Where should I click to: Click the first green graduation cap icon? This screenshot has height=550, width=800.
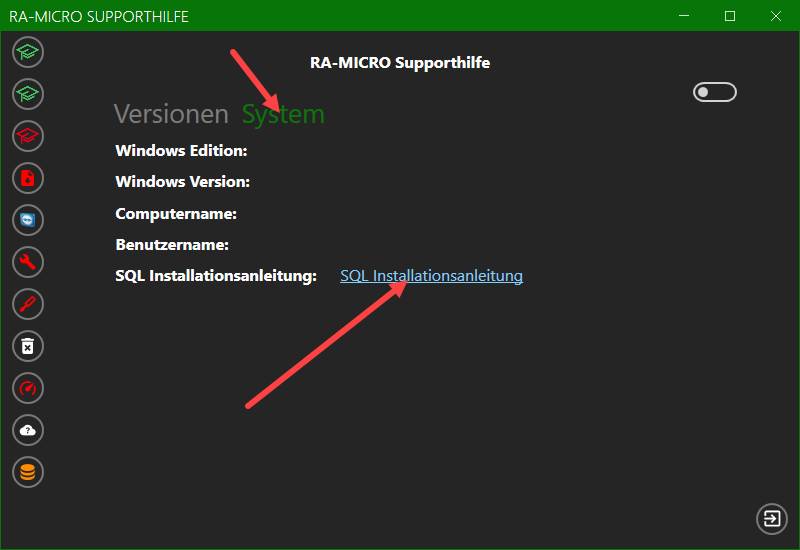tap(28, 52)
